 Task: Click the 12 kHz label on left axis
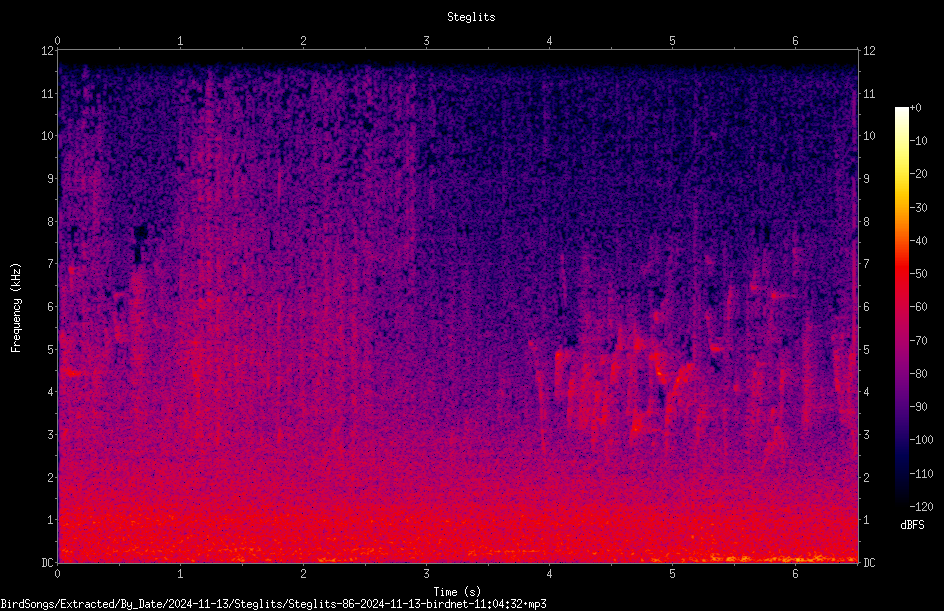tap(48, 51)
